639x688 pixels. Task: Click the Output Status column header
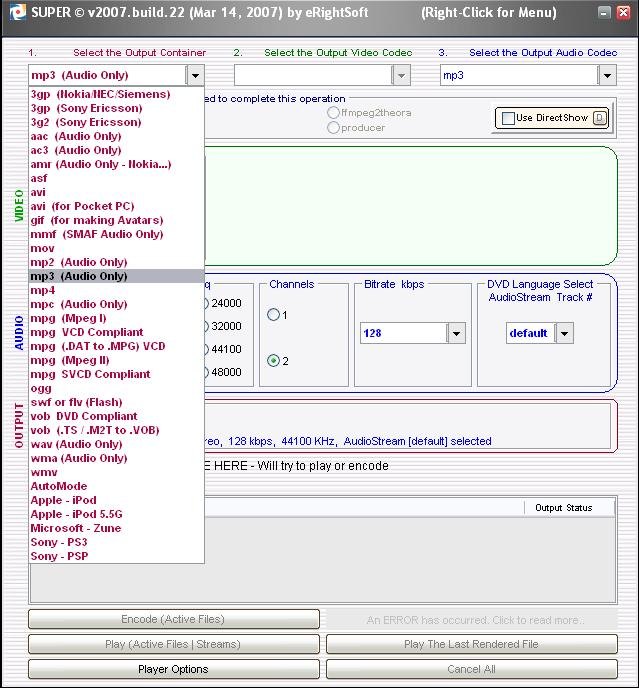pyautogui.click(x=569, y=508)
